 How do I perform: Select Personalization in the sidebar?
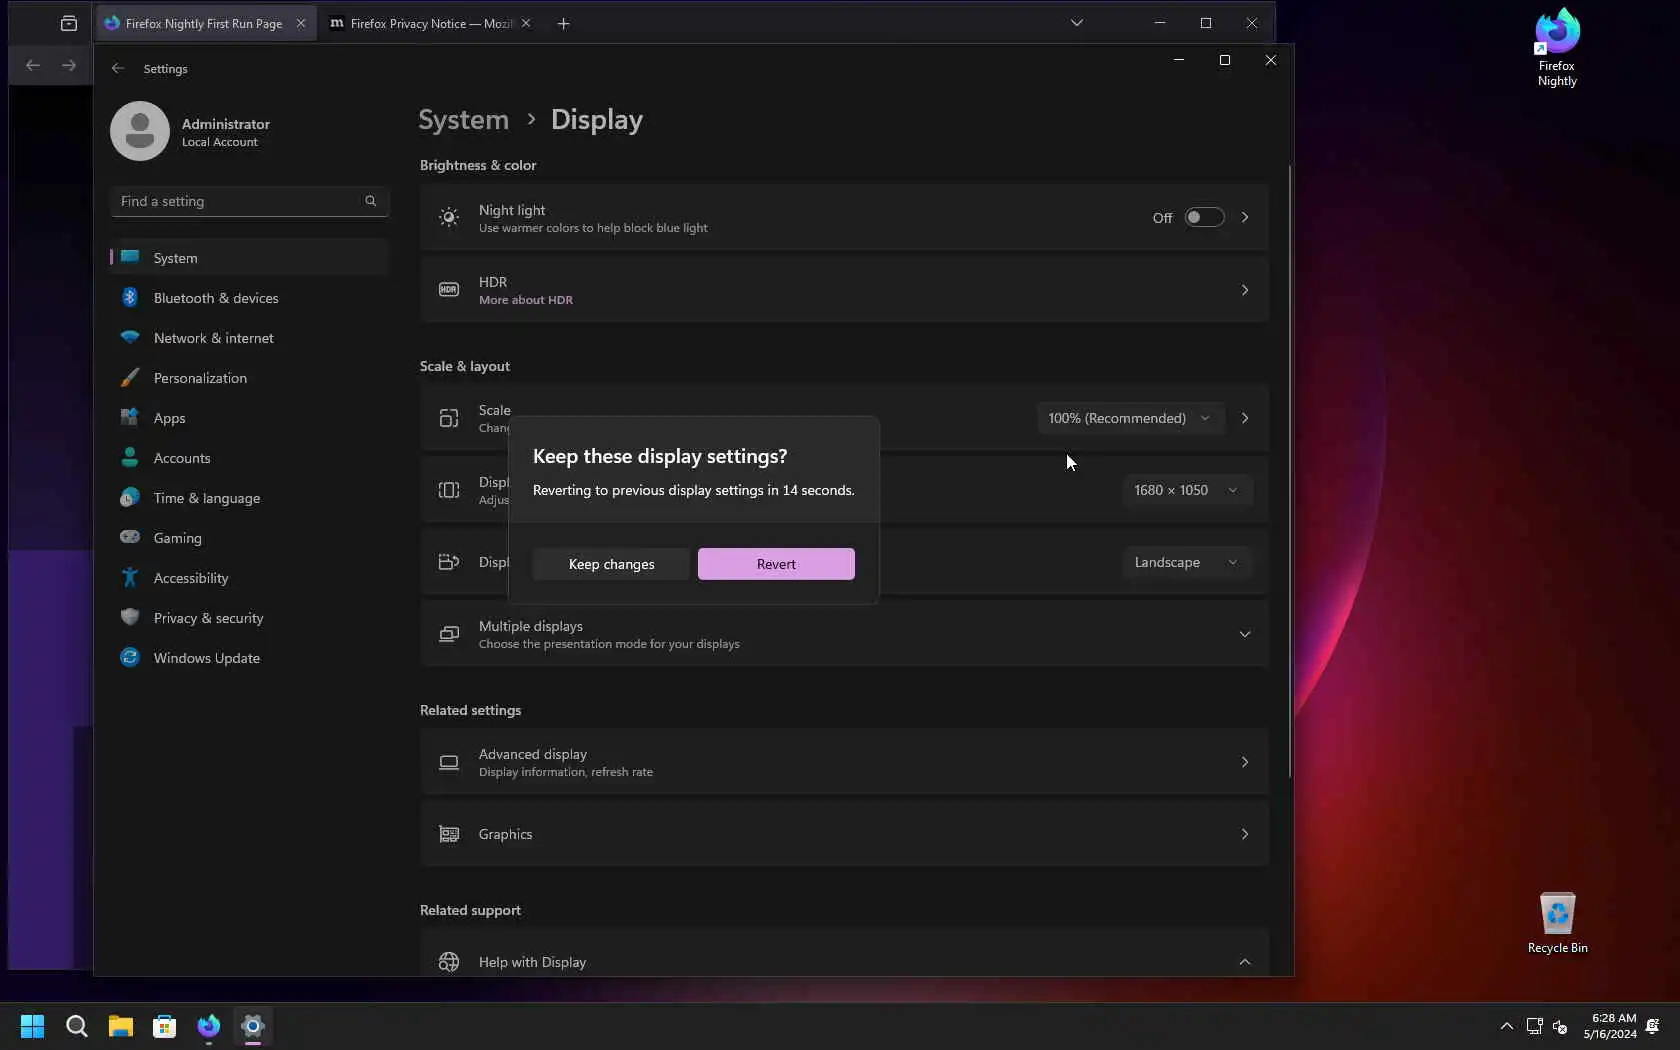point(249,378)
